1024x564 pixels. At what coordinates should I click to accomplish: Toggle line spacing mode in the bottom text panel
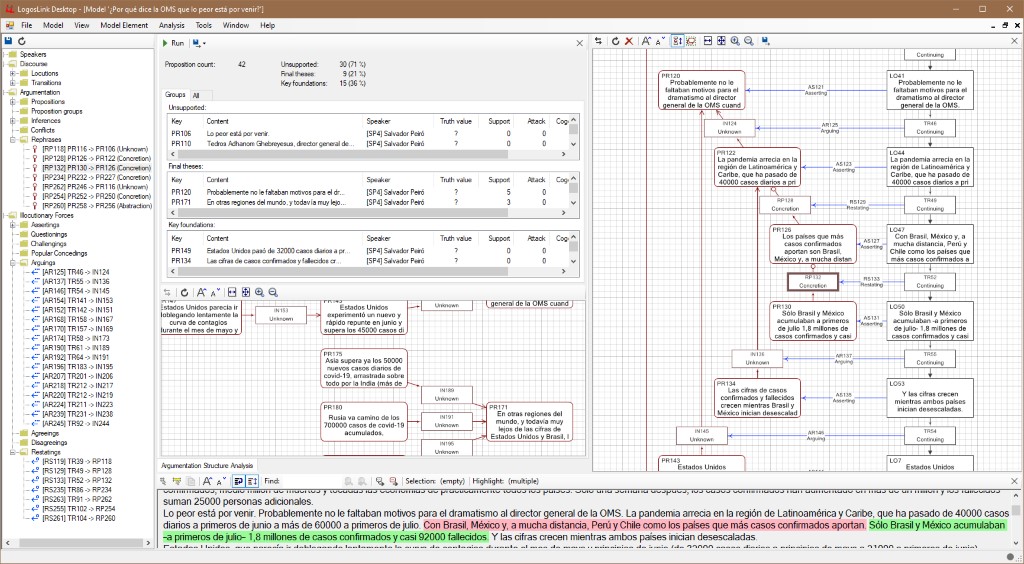coord(252,481)
